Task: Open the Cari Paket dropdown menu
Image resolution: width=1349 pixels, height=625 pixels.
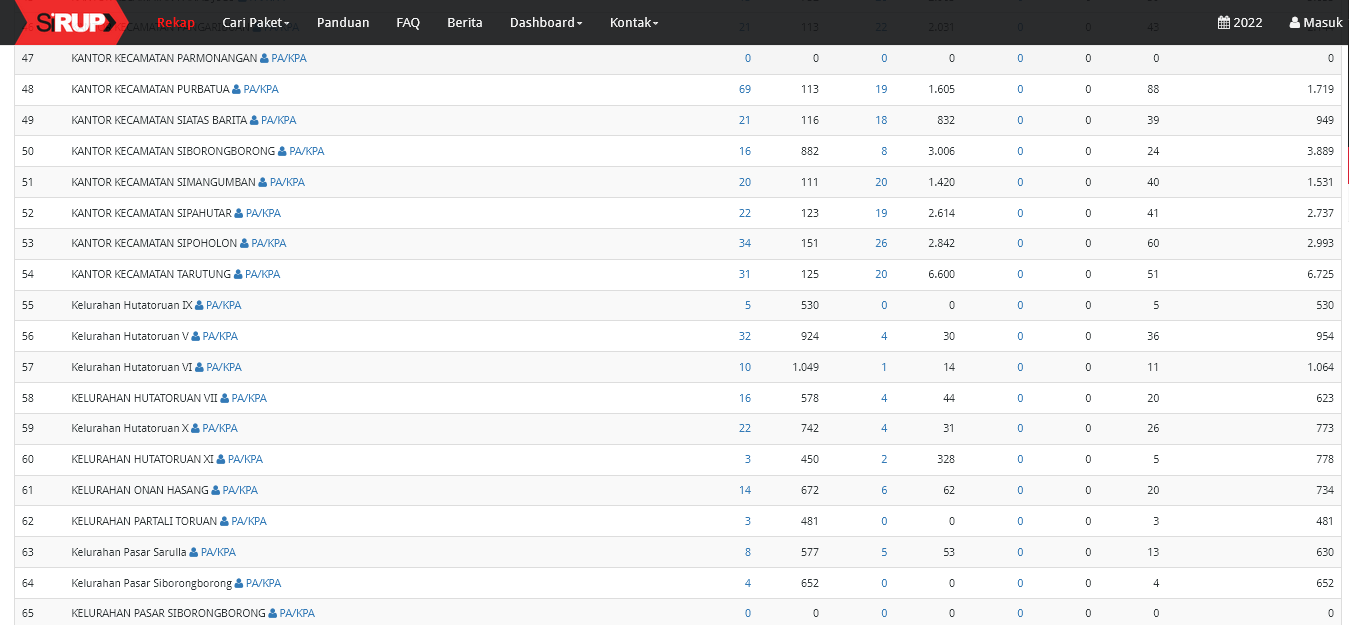Action: (x=255, y=23)
